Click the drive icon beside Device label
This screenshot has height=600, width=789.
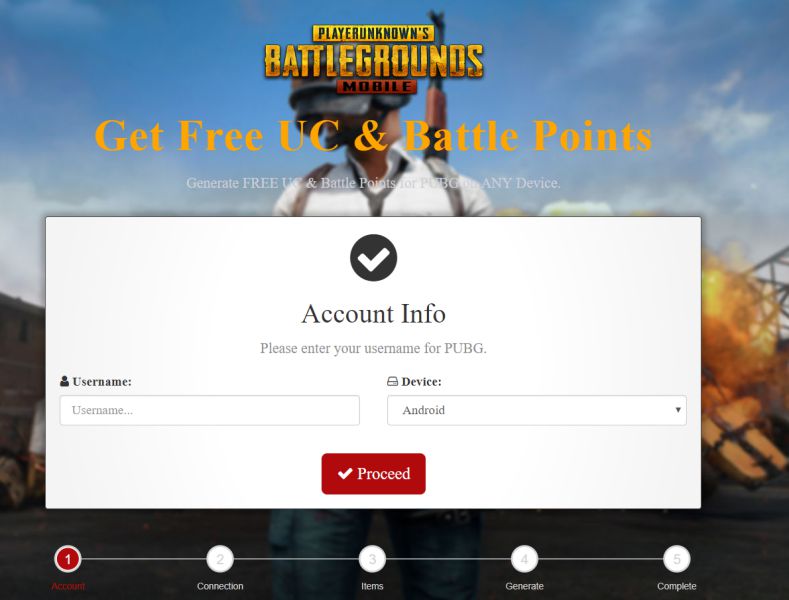392,381
